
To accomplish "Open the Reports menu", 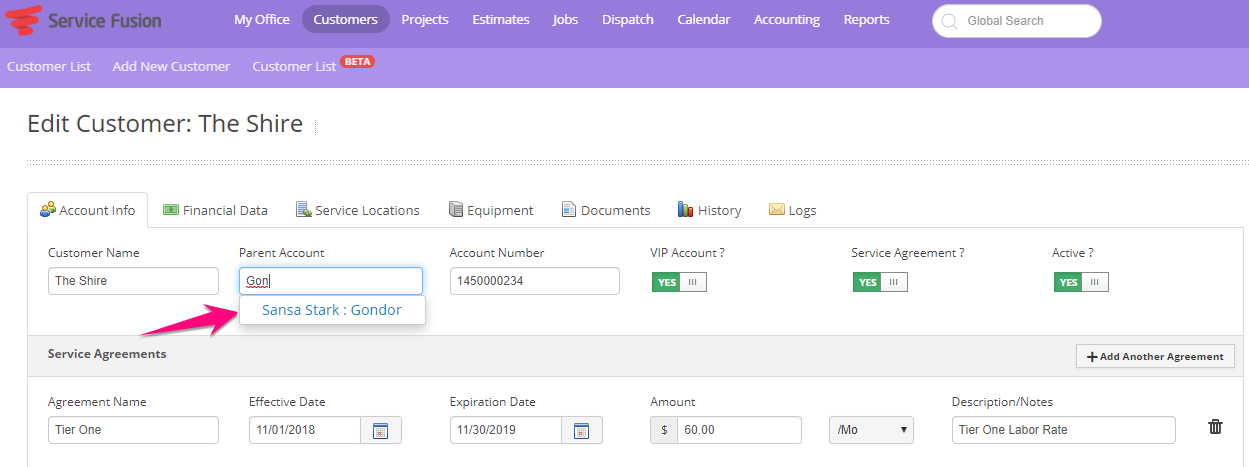I will click(866, 19).
